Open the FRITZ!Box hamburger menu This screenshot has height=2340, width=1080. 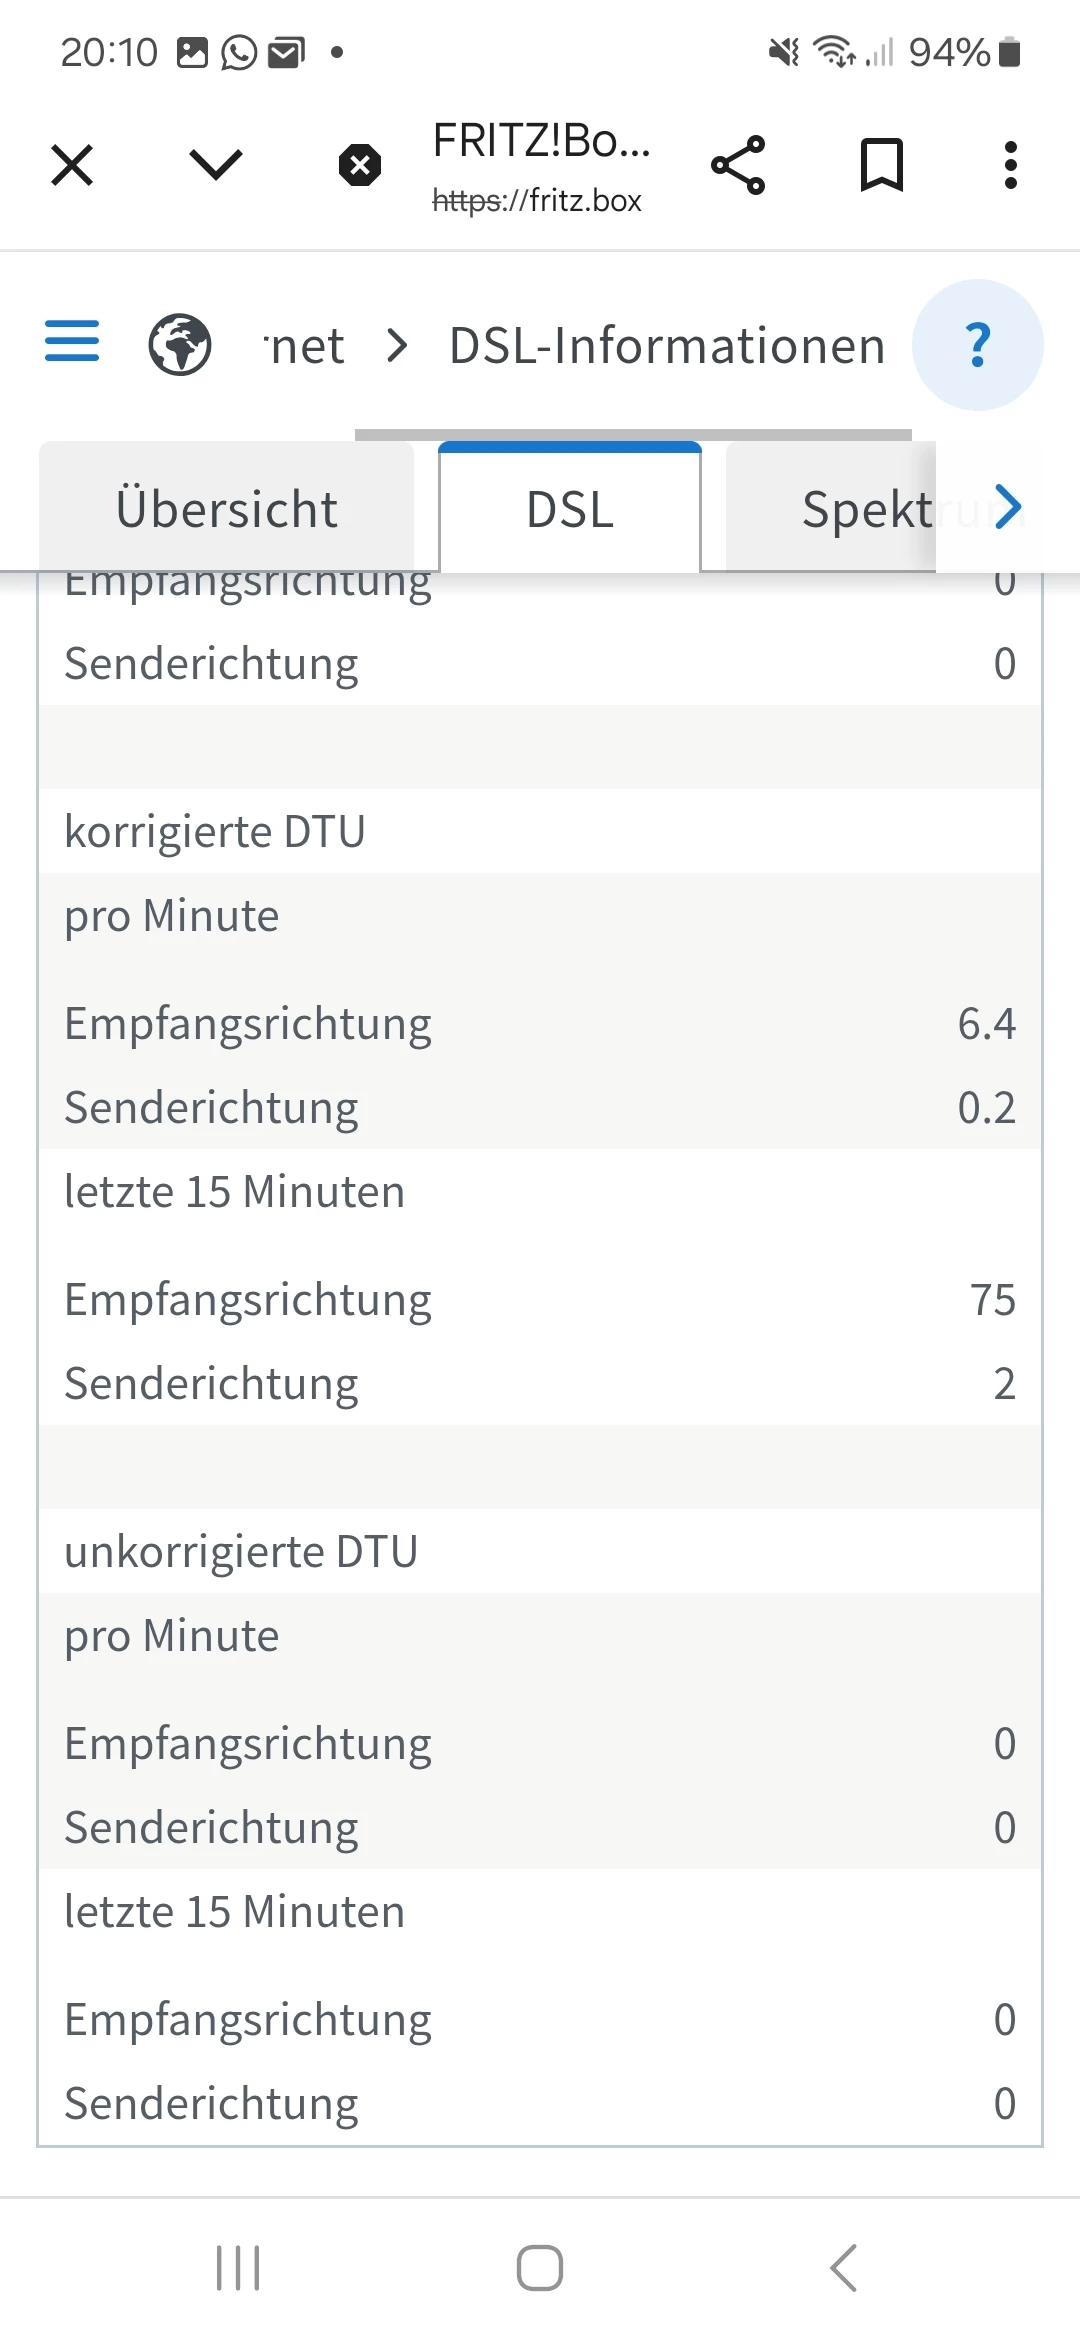pos(72,341)
